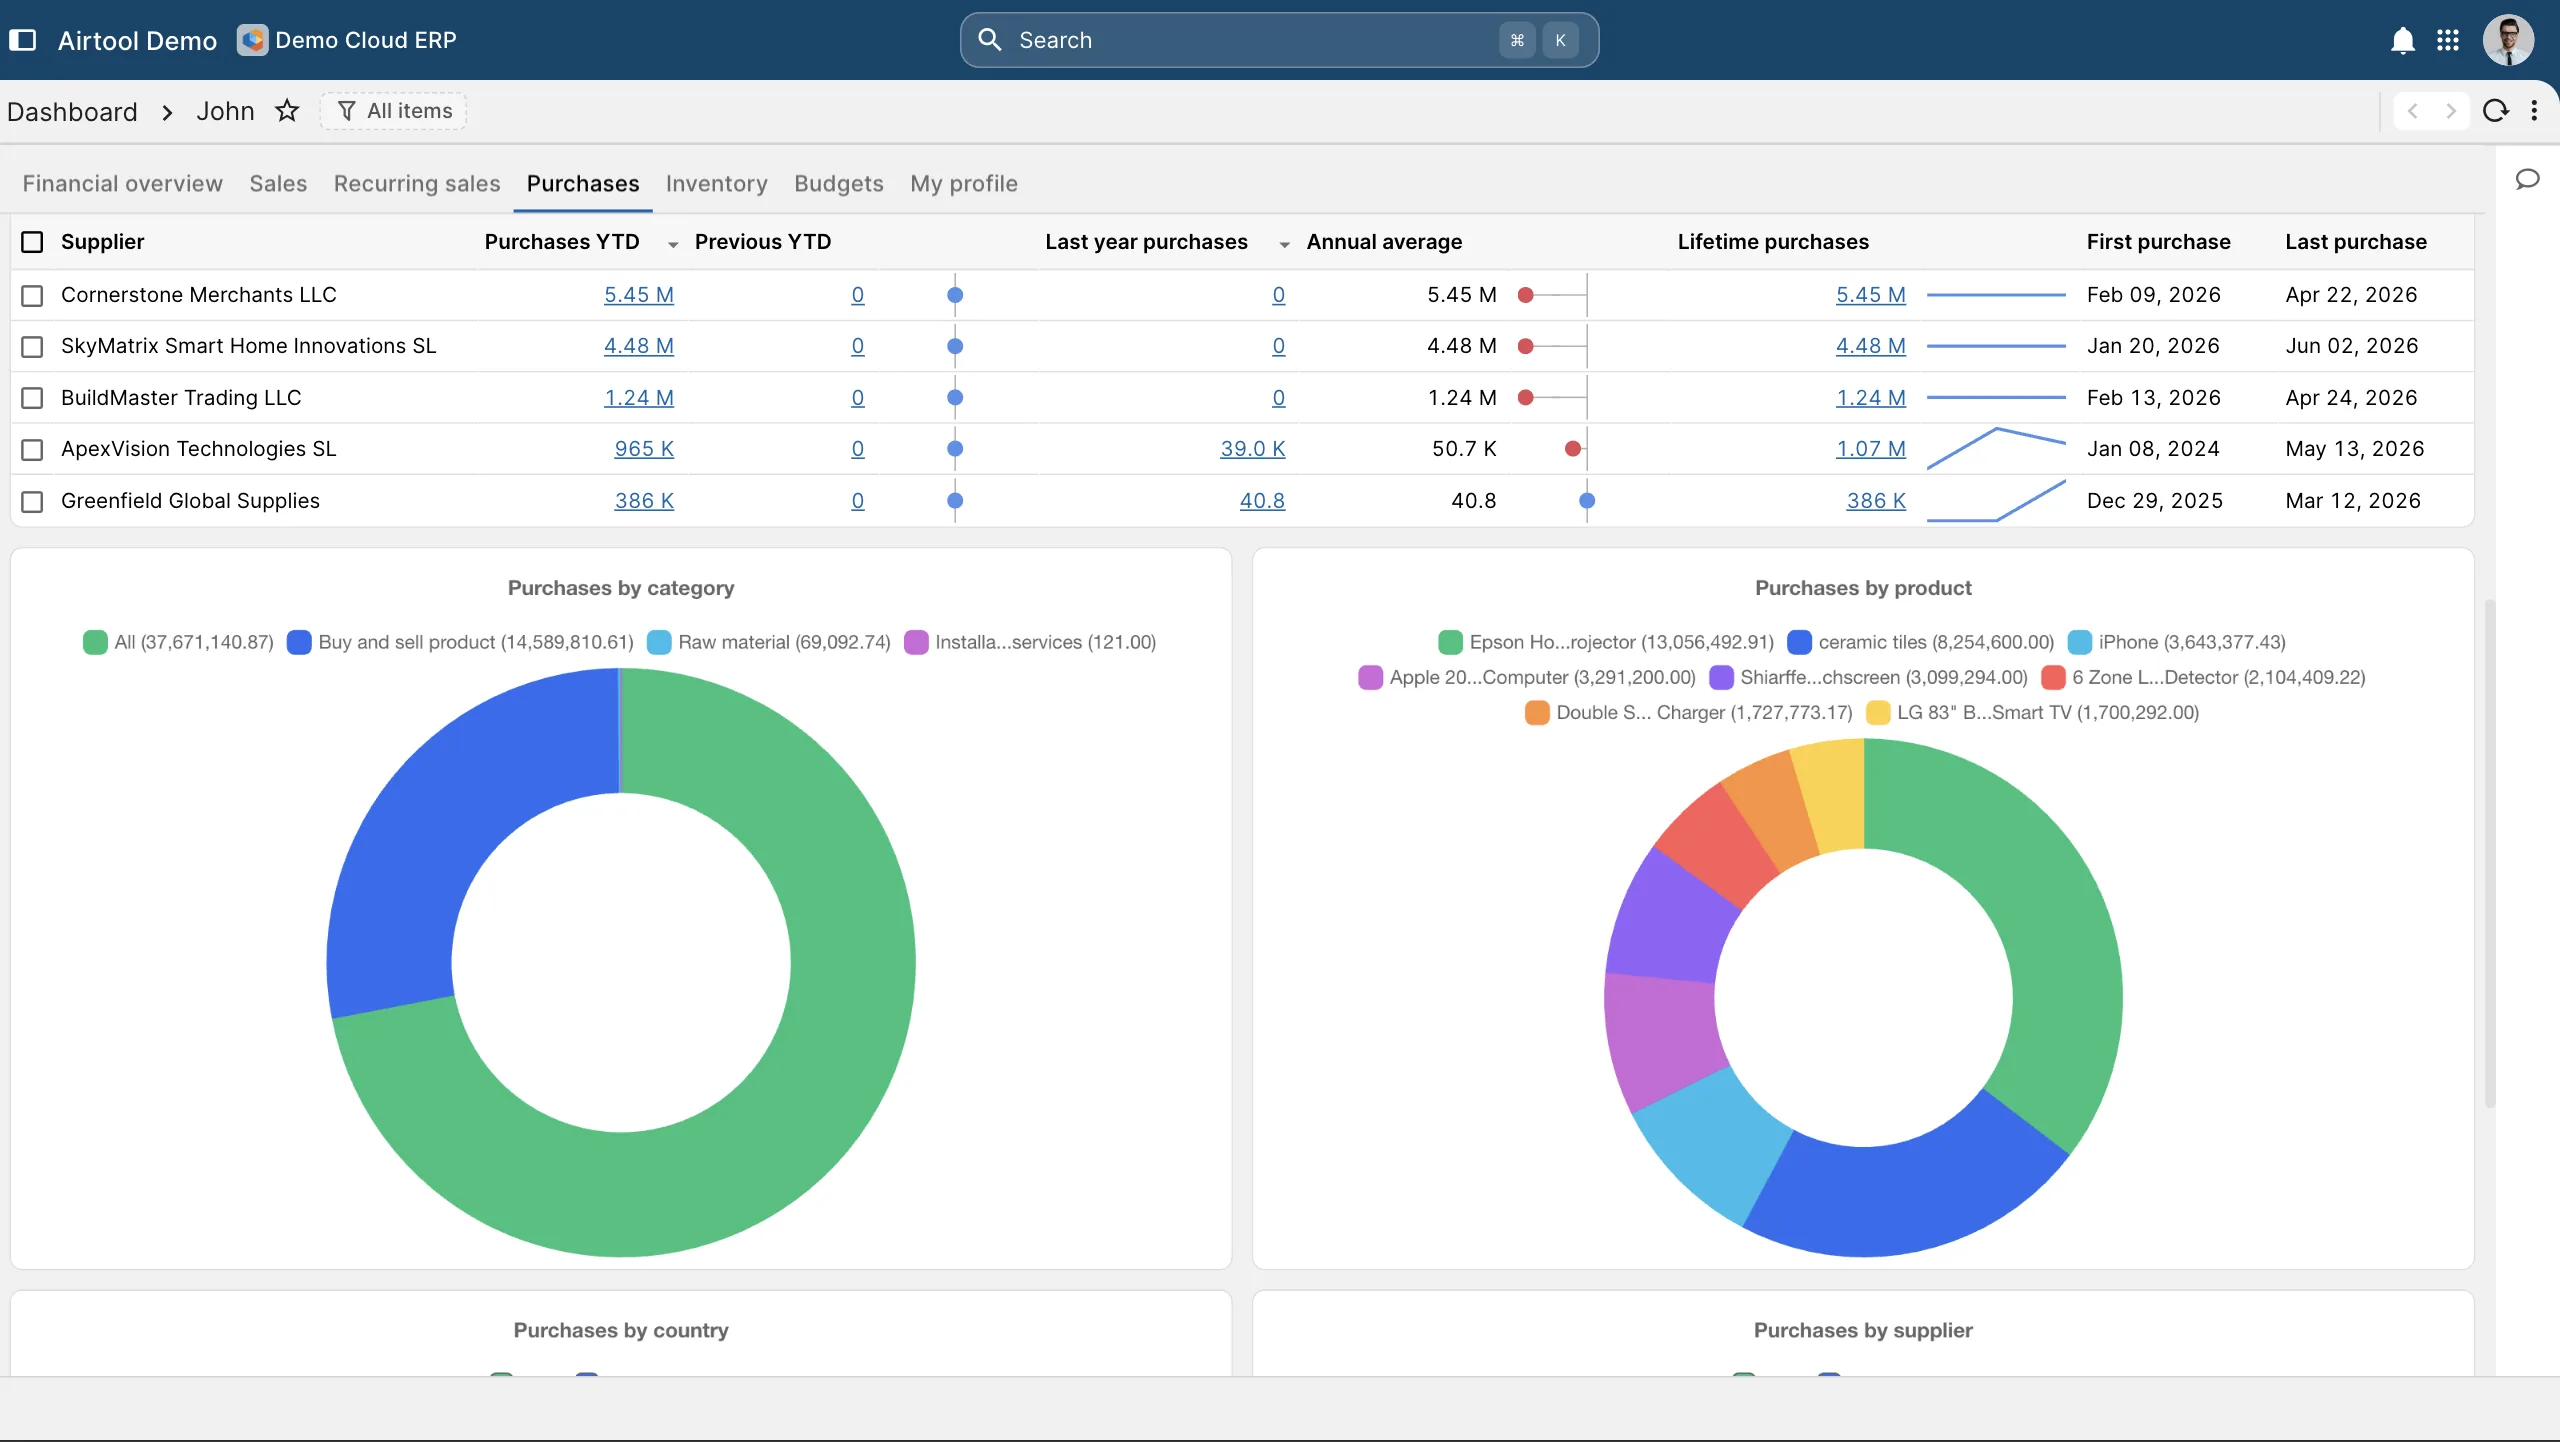Click the vertical scrollbar on the right
The height and width of the screenshot is (1442, 2560).
[2489, 852]
